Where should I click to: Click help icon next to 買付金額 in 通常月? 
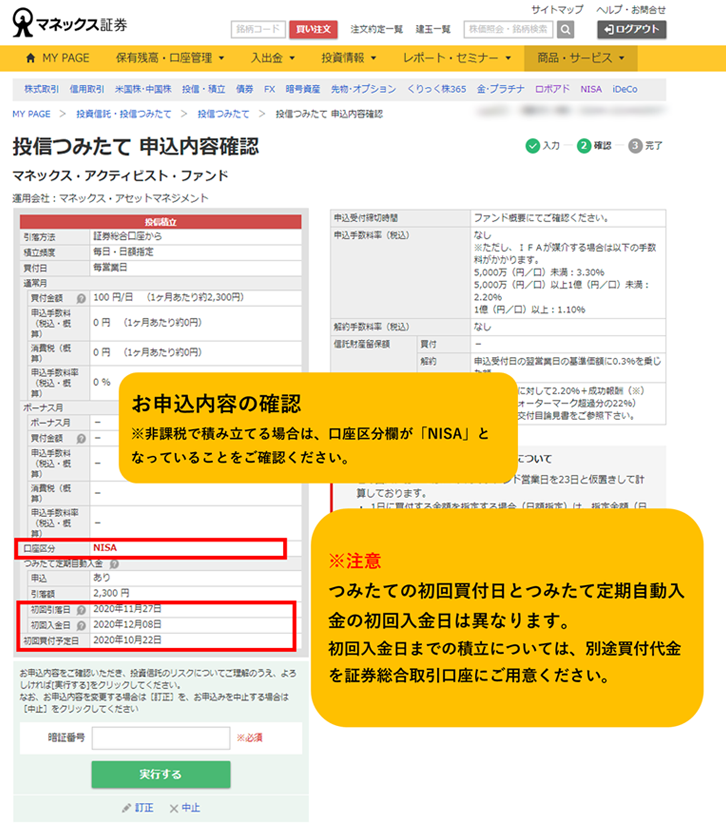coord(81,298)
